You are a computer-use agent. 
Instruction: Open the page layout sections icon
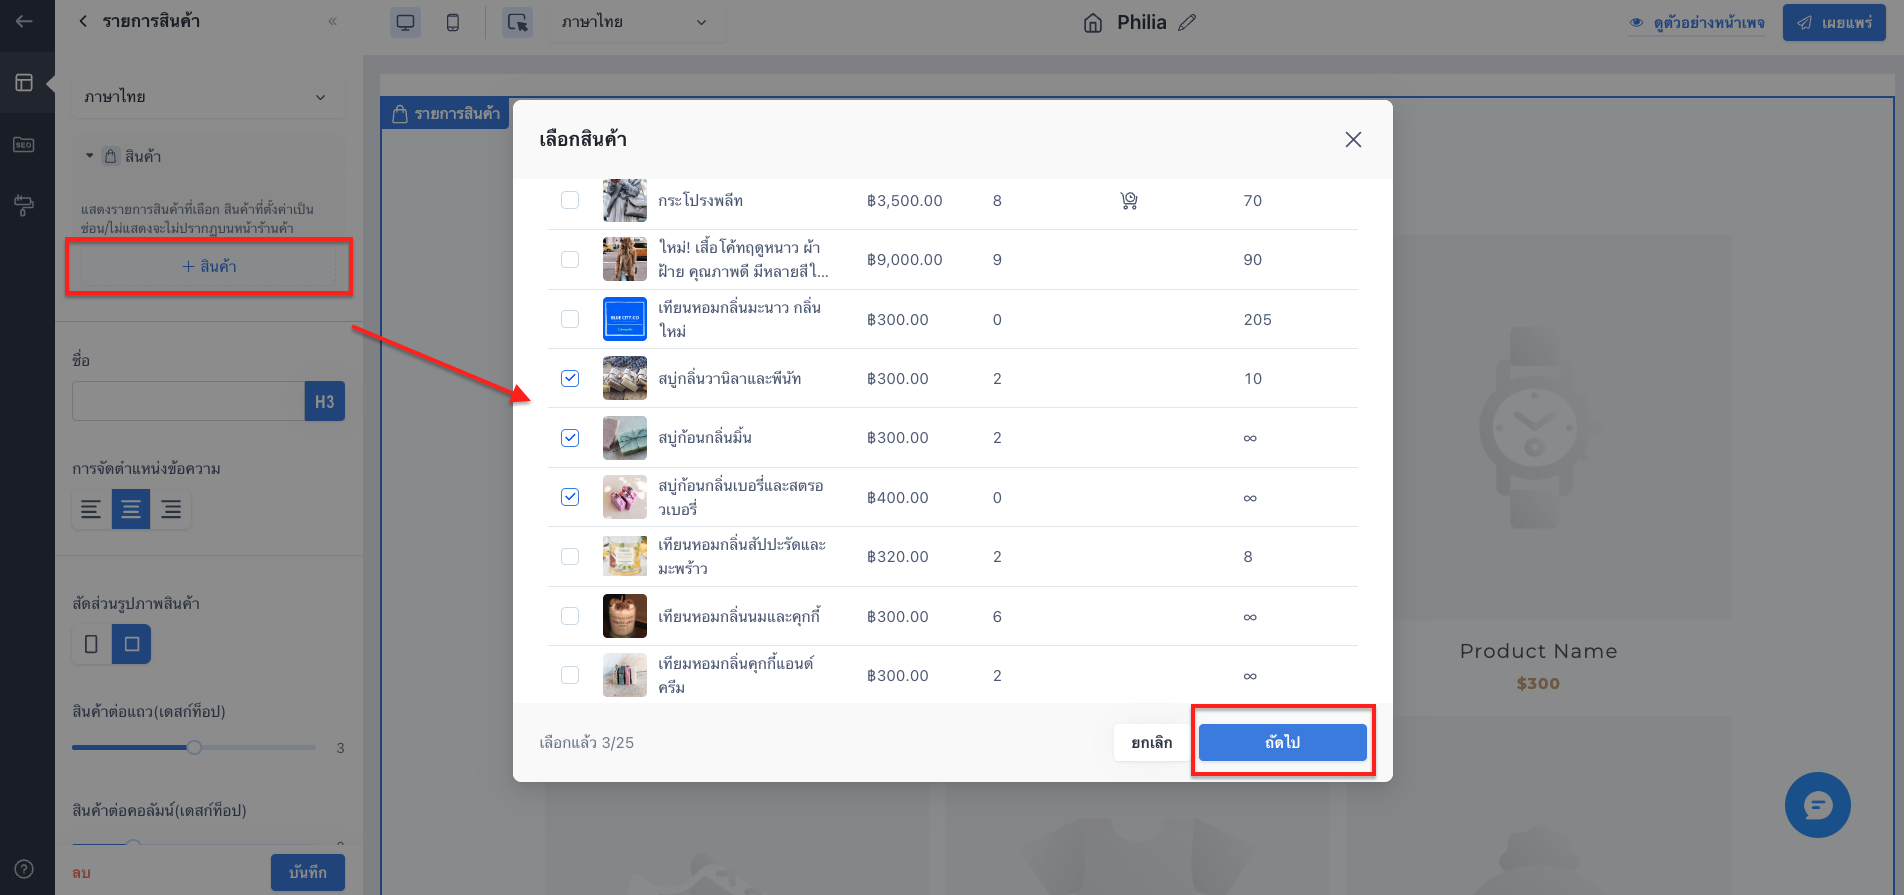coord(24,83)
